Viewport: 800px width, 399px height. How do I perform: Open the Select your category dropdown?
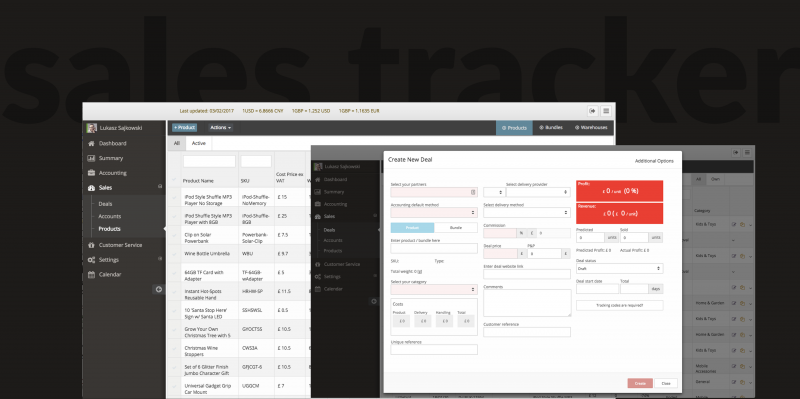tap(434, 289)
